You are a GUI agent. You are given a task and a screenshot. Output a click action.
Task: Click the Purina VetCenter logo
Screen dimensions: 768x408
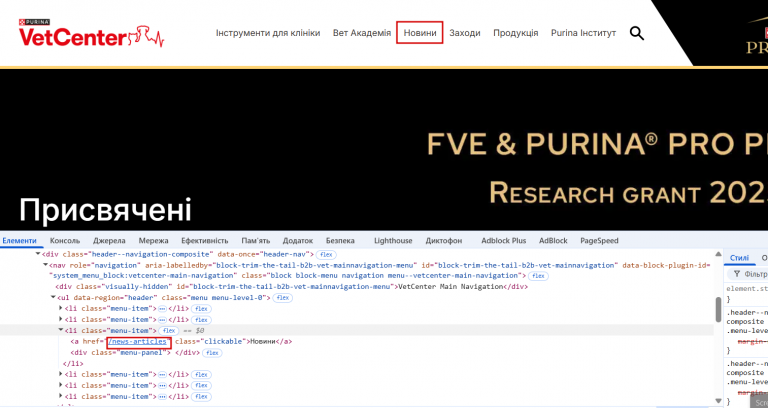click(91, 33)
